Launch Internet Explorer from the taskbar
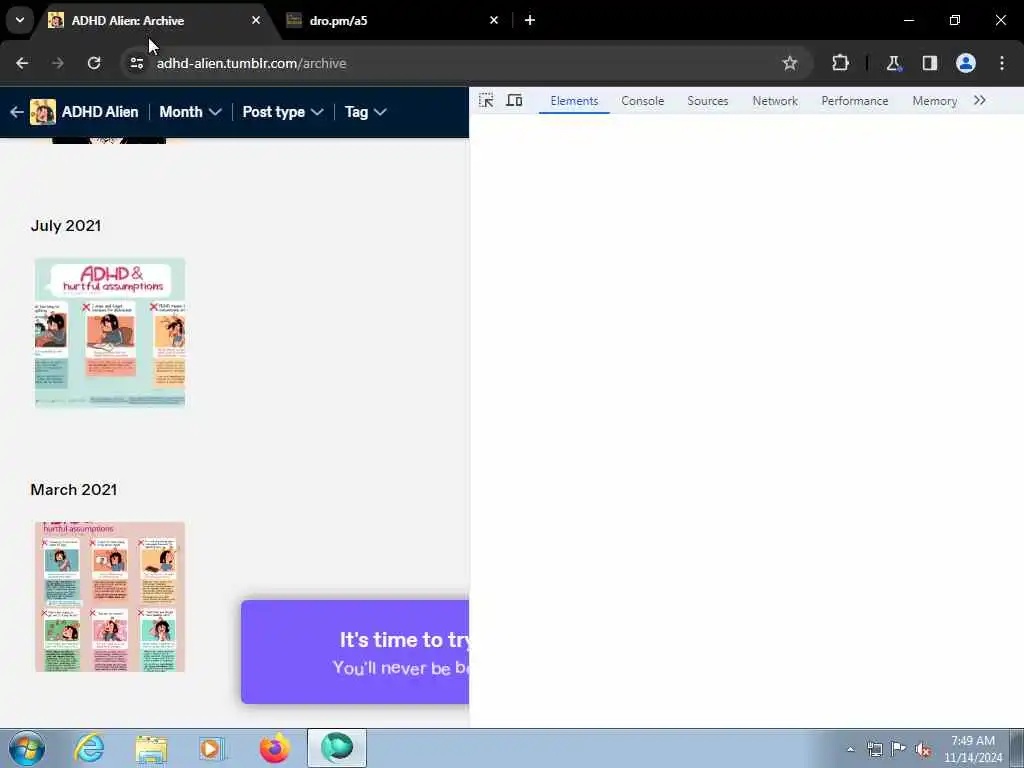 [x=89, y=748]
